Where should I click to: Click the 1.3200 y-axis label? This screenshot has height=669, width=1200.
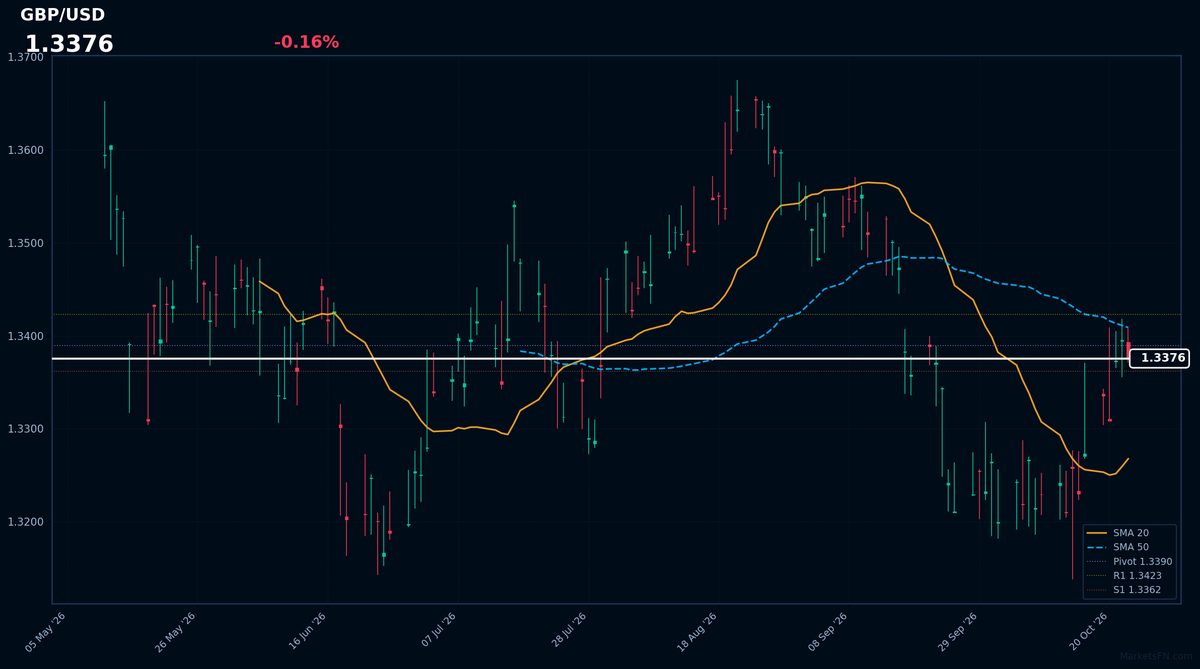(25, 523)
